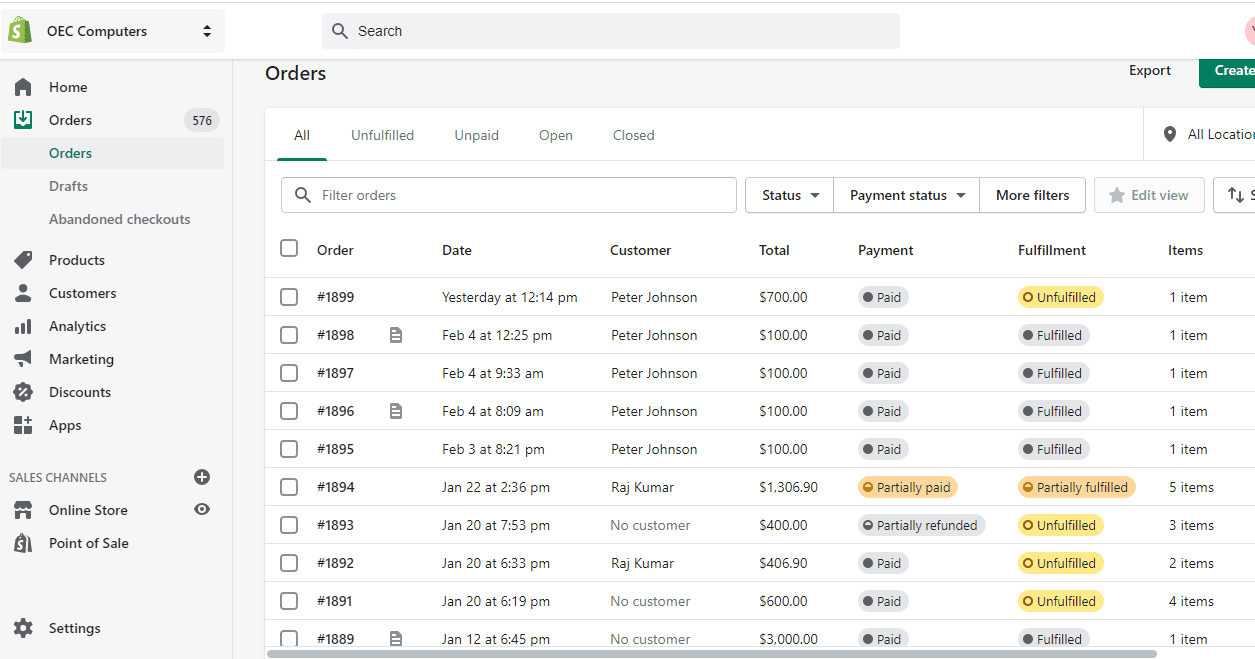Open the note icon on order #1898
The height and width of the screenshot is (659, 1255).
(396, 335)
